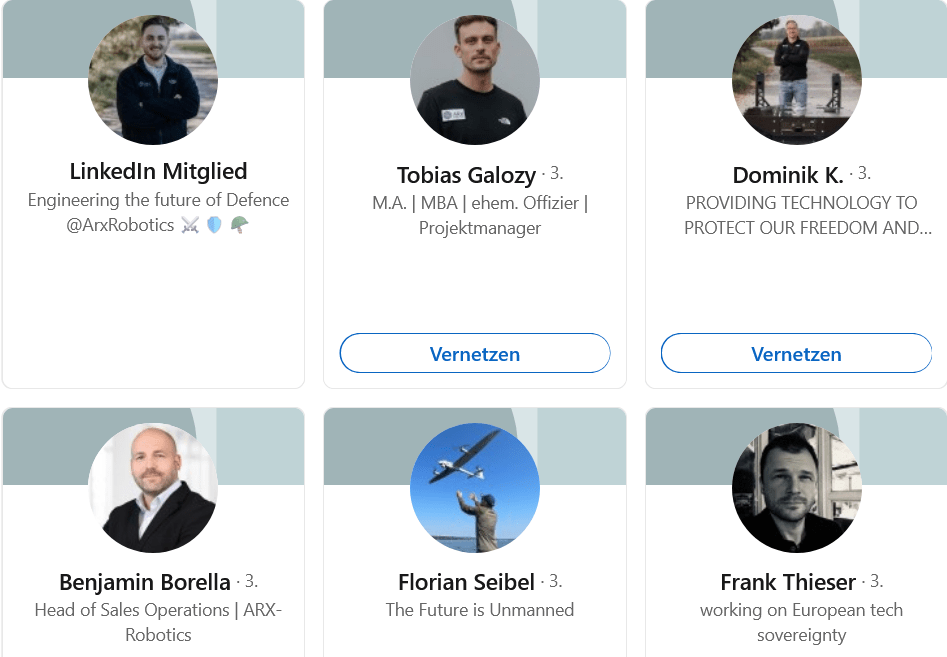Screen dimensions: 947x657
Task: Click the Tobias Galozy name link
Action: point(466,175)
